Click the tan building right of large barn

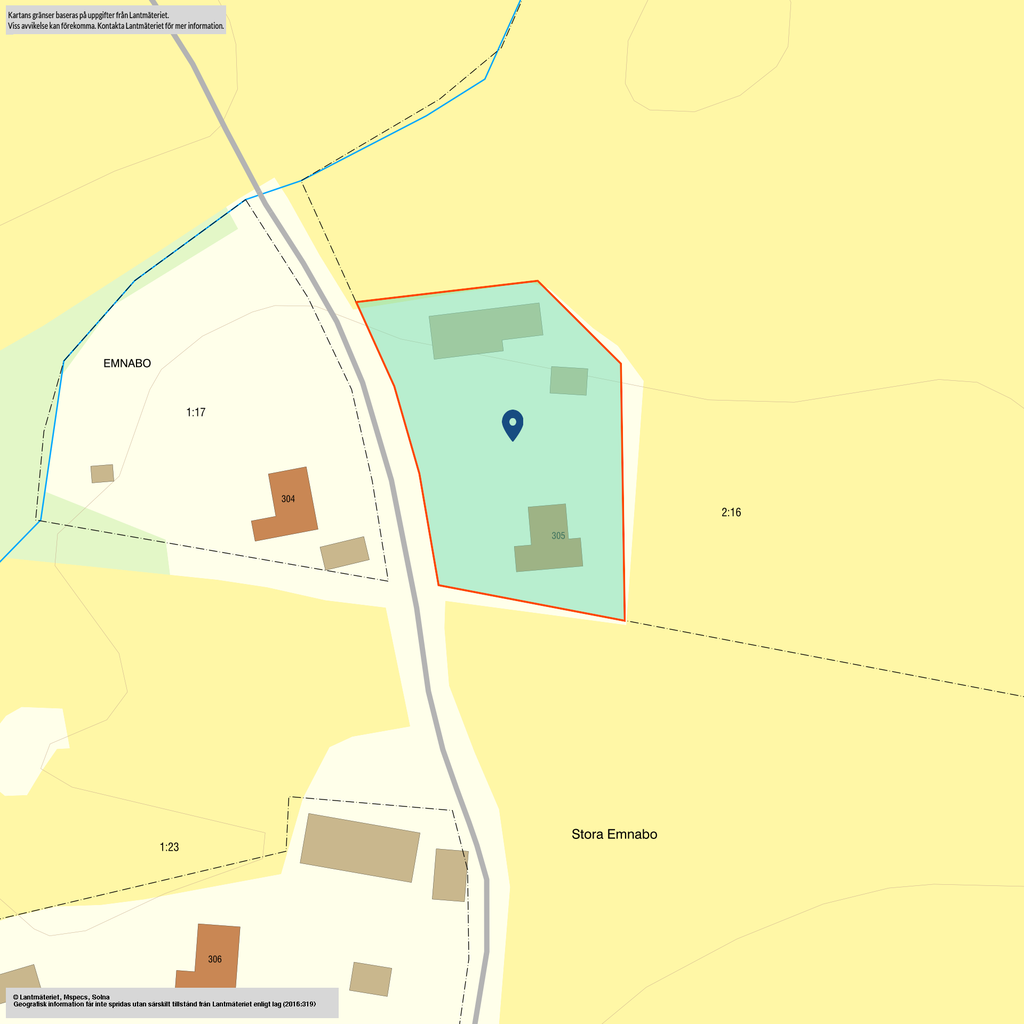coord(450,875)
